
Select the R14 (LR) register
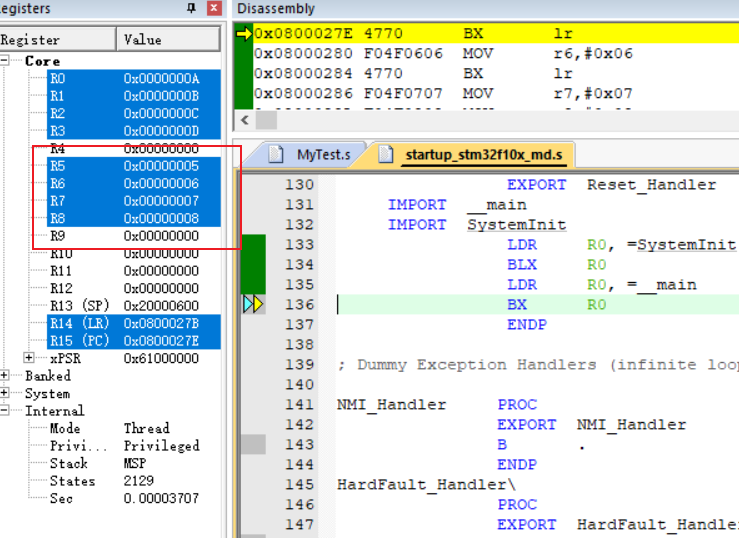point(134,323)
